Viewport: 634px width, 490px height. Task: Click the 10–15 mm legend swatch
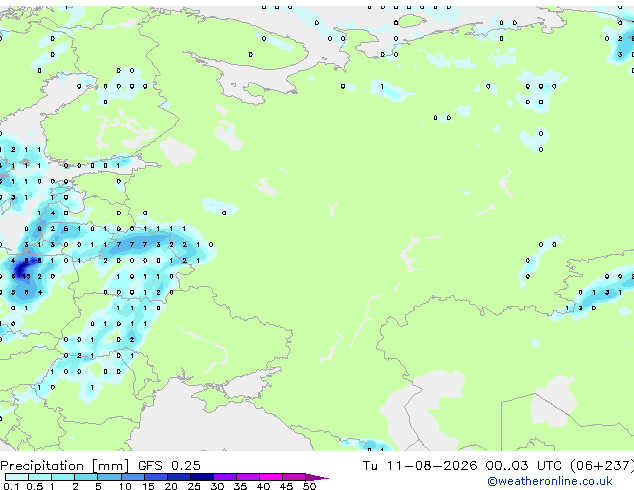(x=132, y=477)
